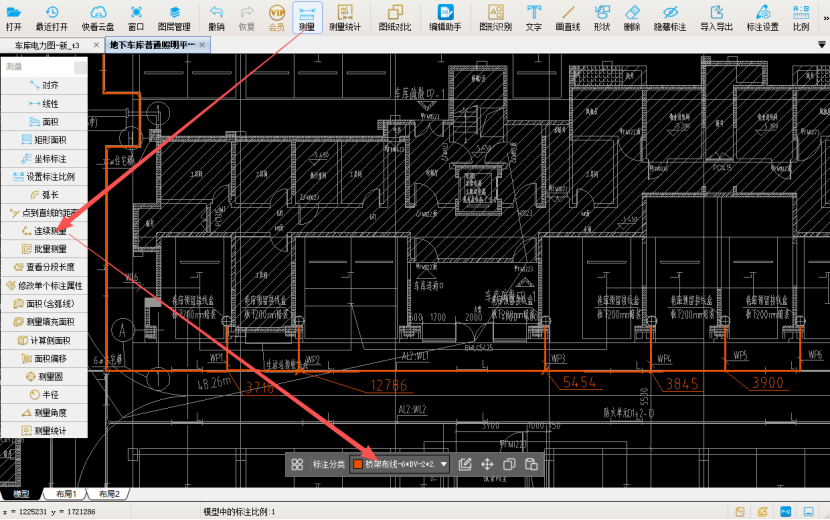
Task: Undo with the 撤销 arrow
Action: pos(216,18)
